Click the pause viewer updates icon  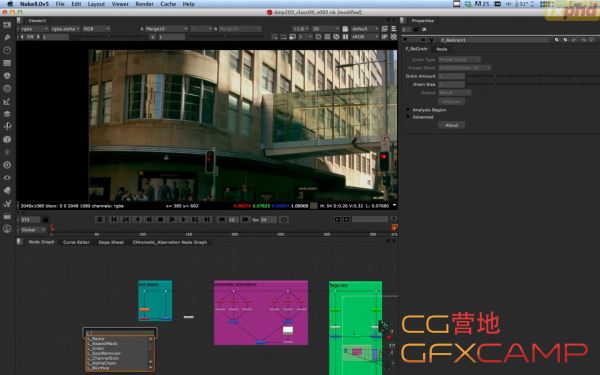point(346,37)
